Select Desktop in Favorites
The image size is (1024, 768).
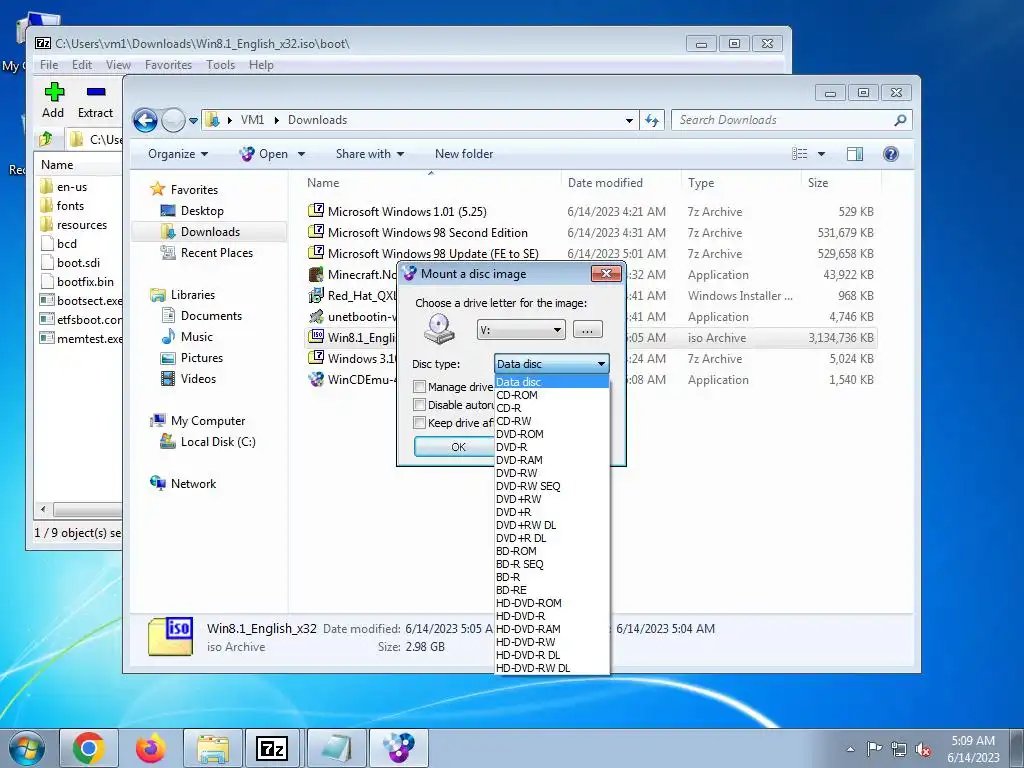[x=202, y=211]
